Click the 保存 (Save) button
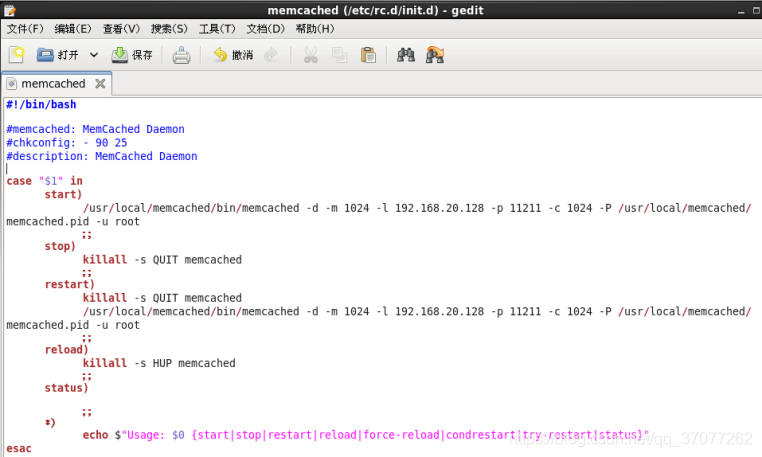The image size is (762, 457). 132,55
